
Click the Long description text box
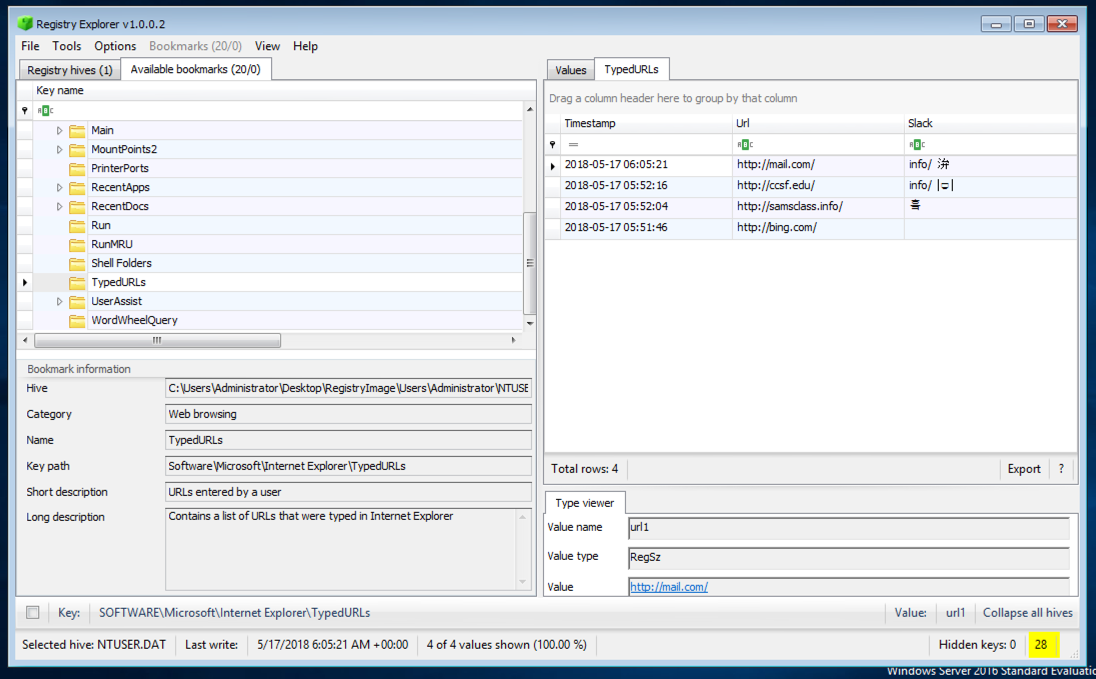tap(348, 549)
